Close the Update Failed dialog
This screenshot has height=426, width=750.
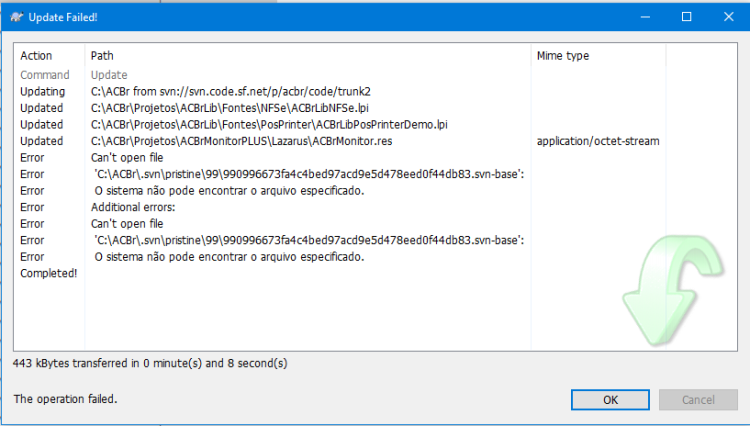tap(728, 17)
